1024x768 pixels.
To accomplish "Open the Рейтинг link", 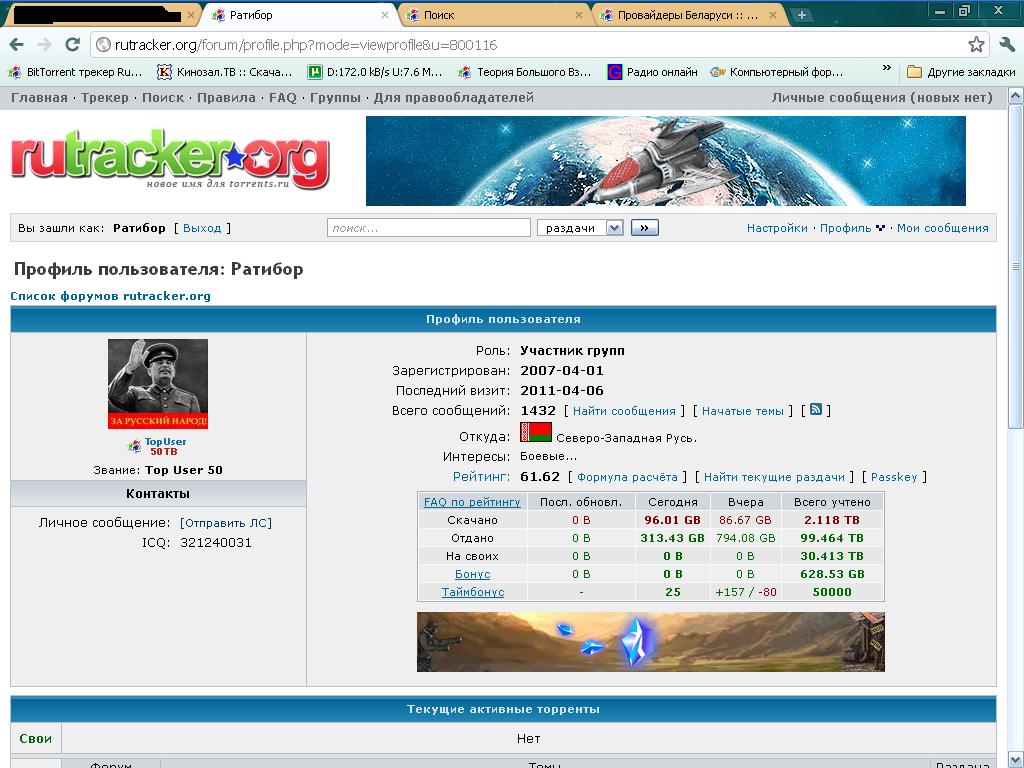I will coord(481,477).
